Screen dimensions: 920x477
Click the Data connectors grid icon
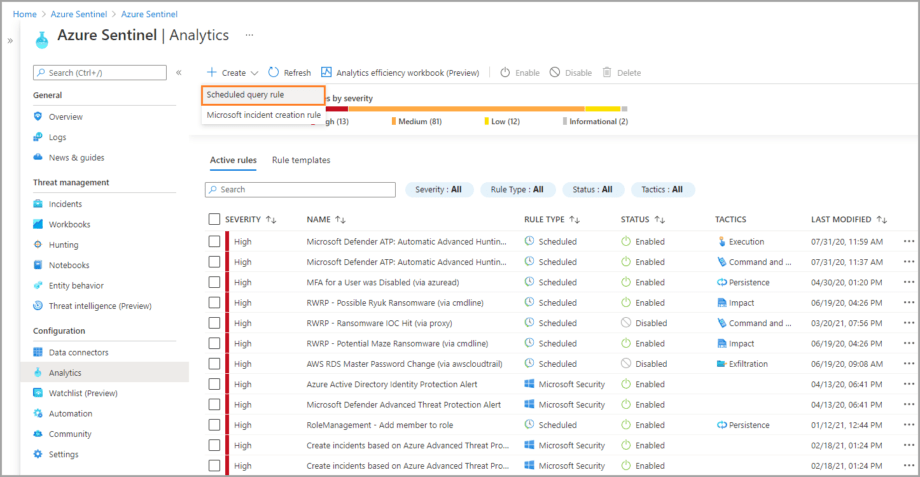point(38,352)
